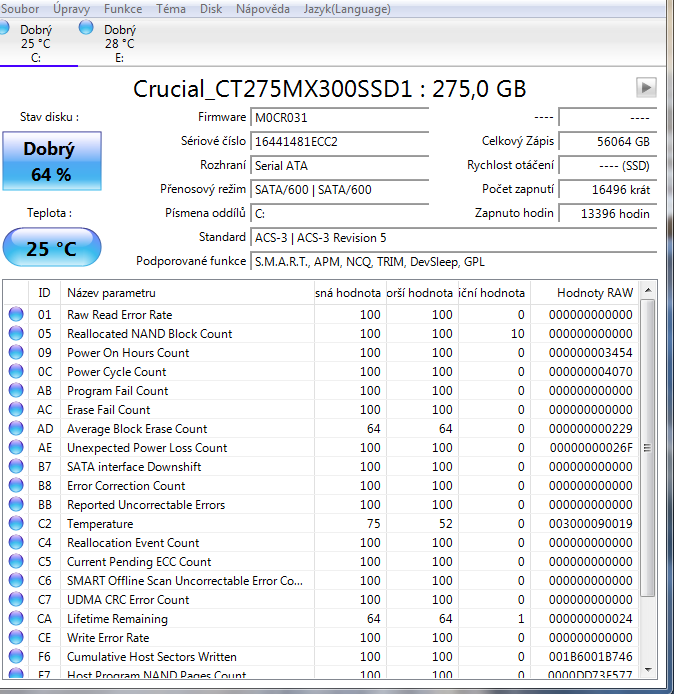Click status orb of Error Correction Count

pyautogui.click(x=16, y=485)
